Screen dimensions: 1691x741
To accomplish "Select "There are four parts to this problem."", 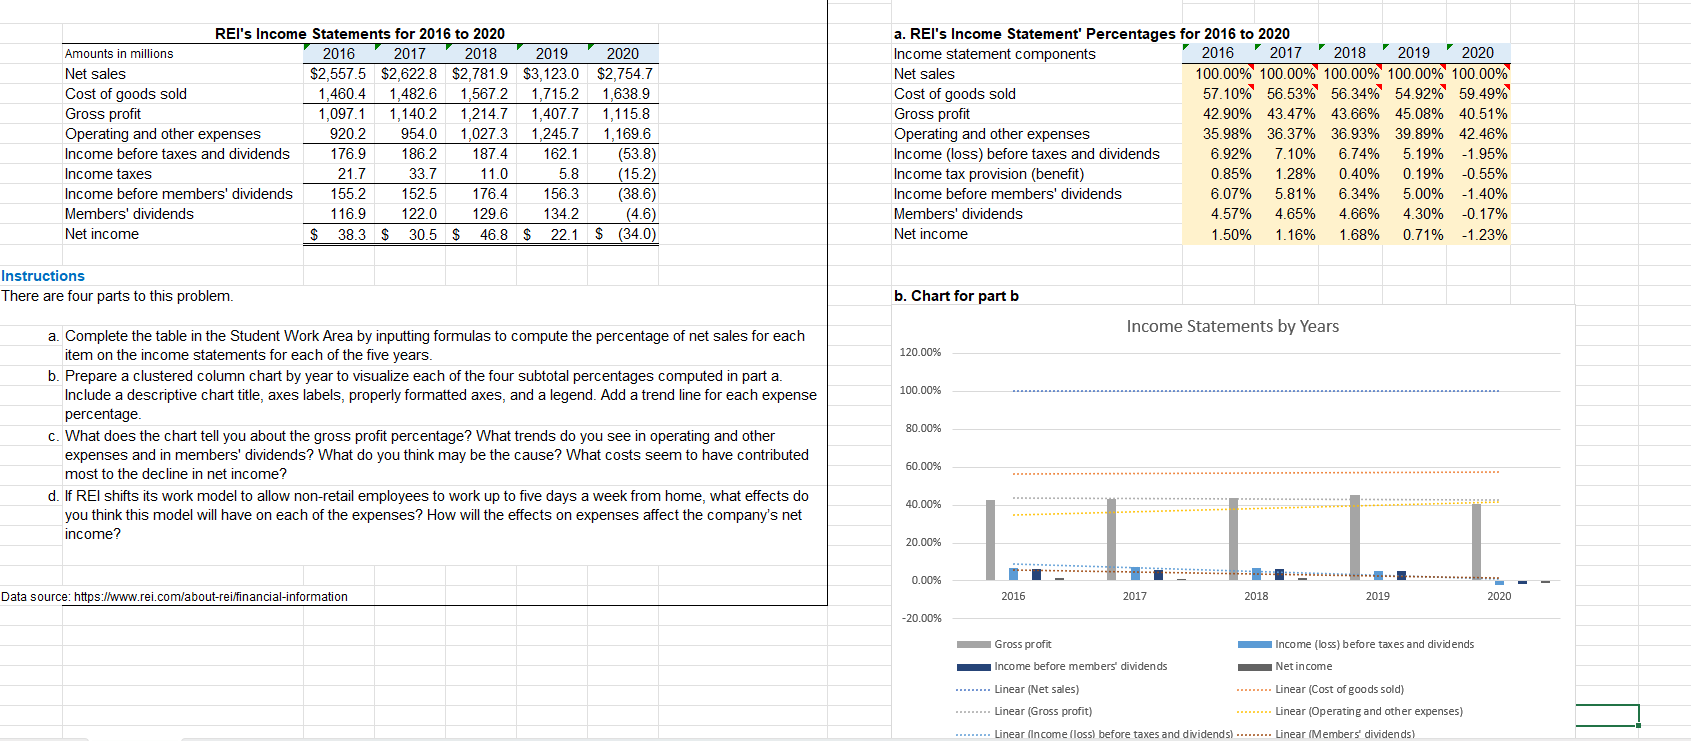I will pyautogui.click(x=117, y=296).
